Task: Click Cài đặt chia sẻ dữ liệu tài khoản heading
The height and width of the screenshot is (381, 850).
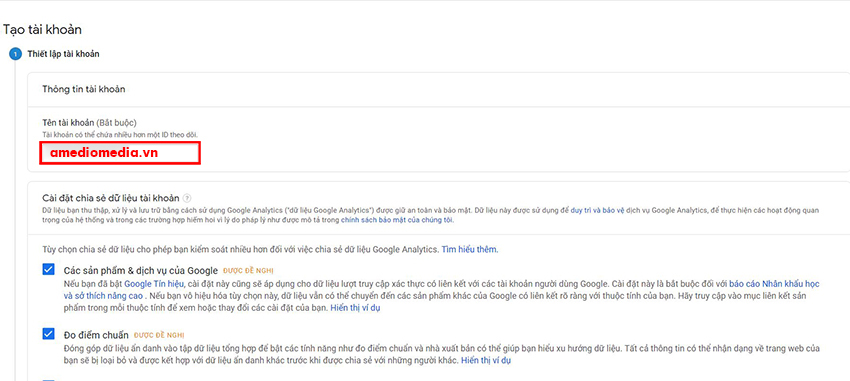Action: coord(111,198)
